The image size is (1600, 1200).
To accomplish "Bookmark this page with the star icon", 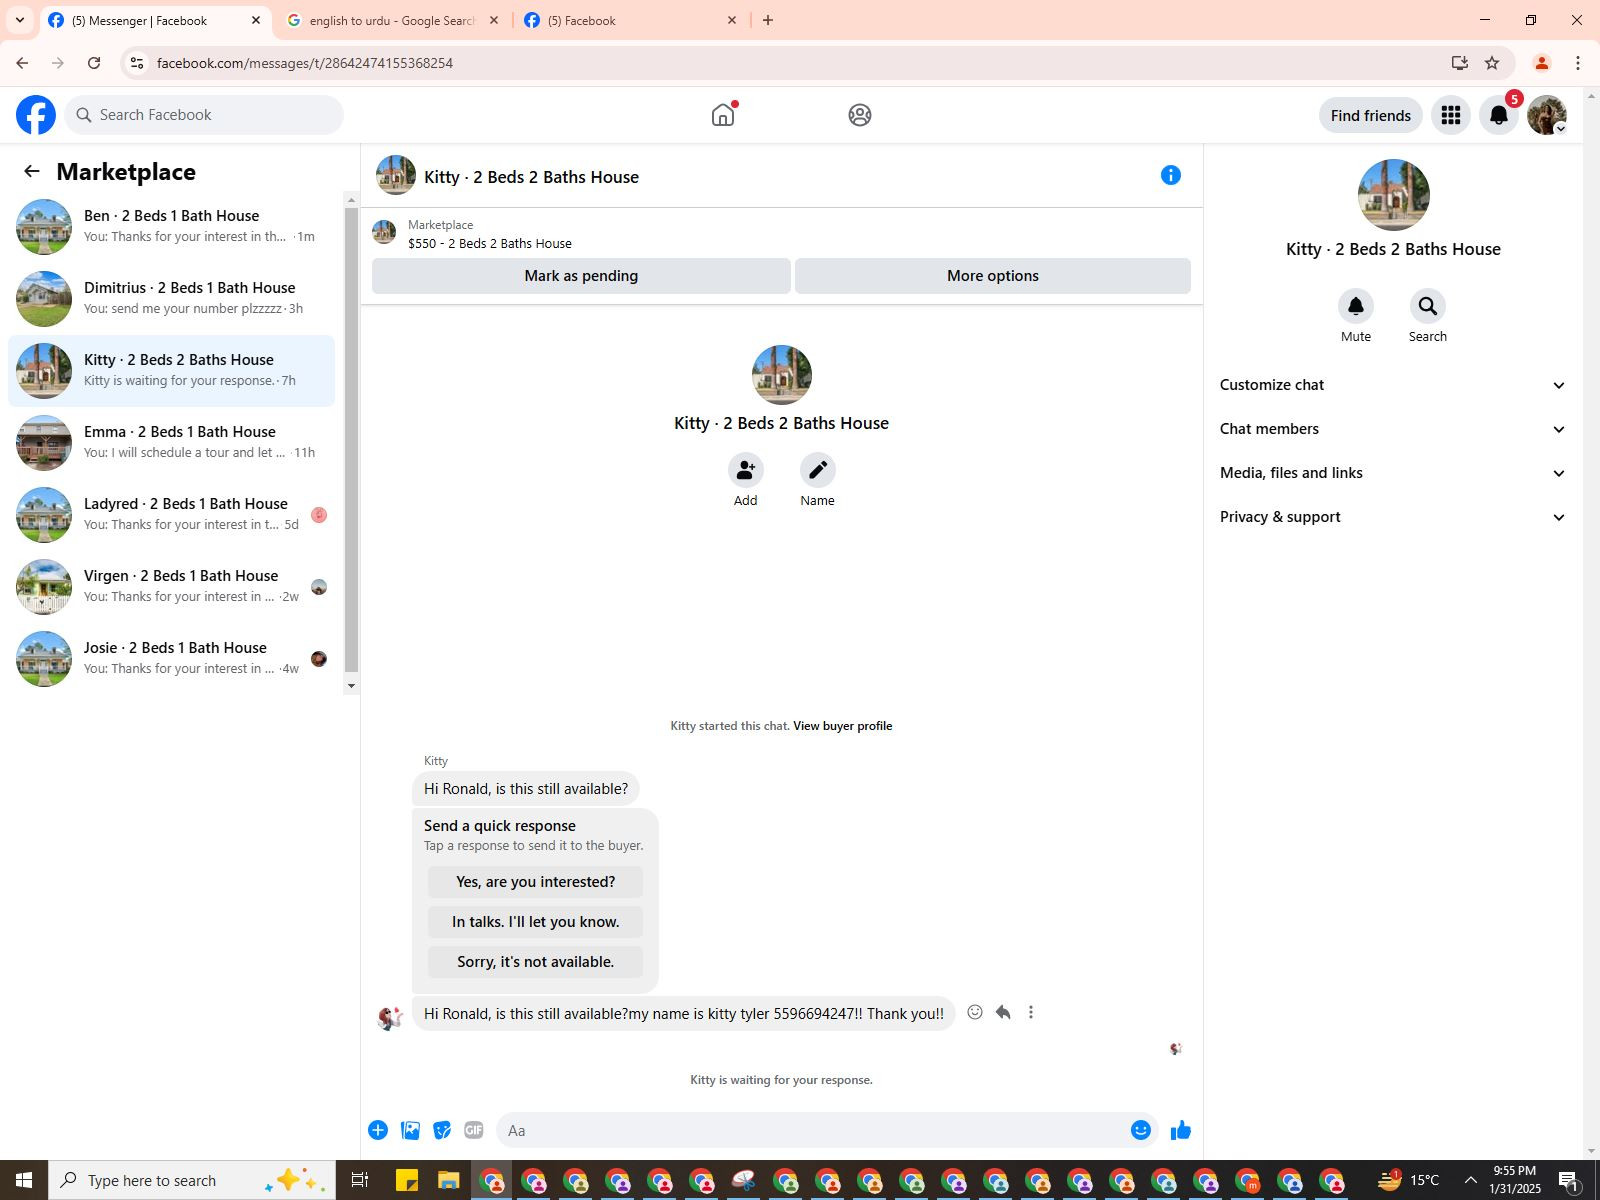I will [x=1492, y=63].
